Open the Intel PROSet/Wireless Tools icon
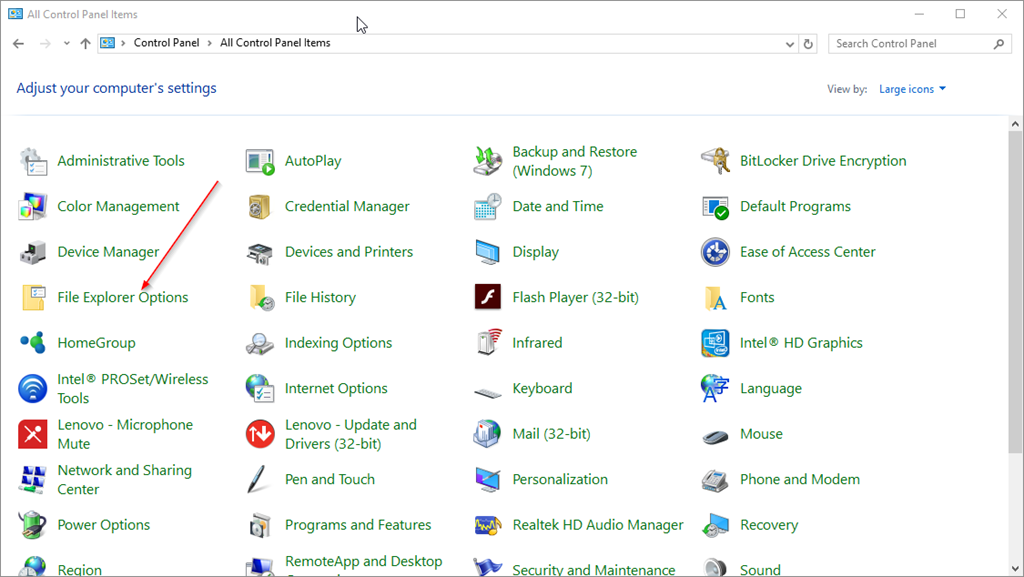The width and height of the screenshot is (1024, 577). coord(33,388)
